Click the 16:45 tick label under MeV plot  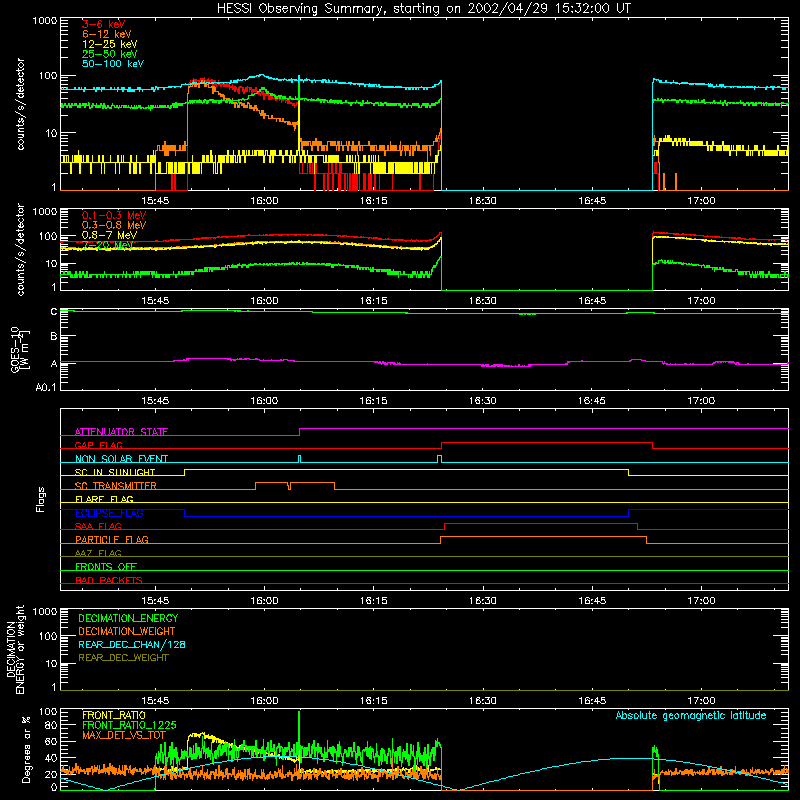click(592, 301)
